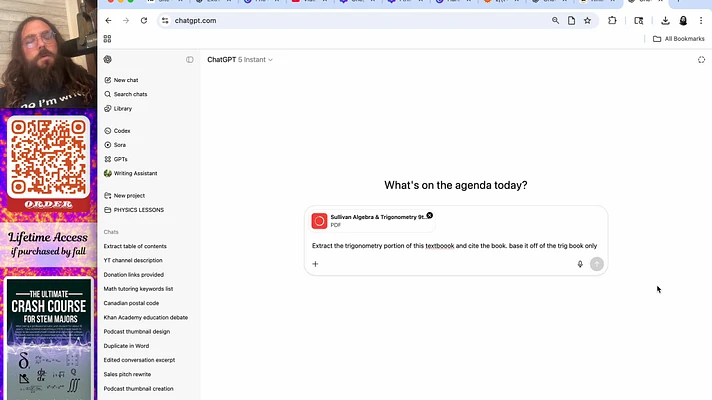Image resolution: width=712 pixels, height=400 pixels.
Task: Click into the prompt text field
Action: point(455,246)
